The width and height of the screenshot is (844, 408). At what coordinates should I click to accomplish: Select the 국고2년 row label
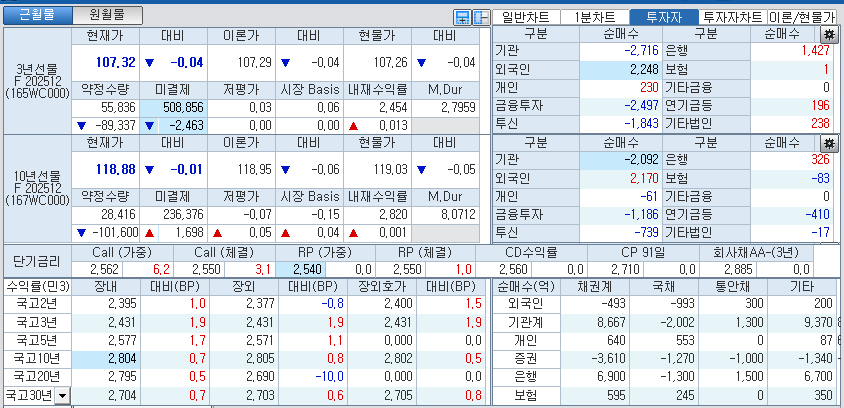pos(37,304)
